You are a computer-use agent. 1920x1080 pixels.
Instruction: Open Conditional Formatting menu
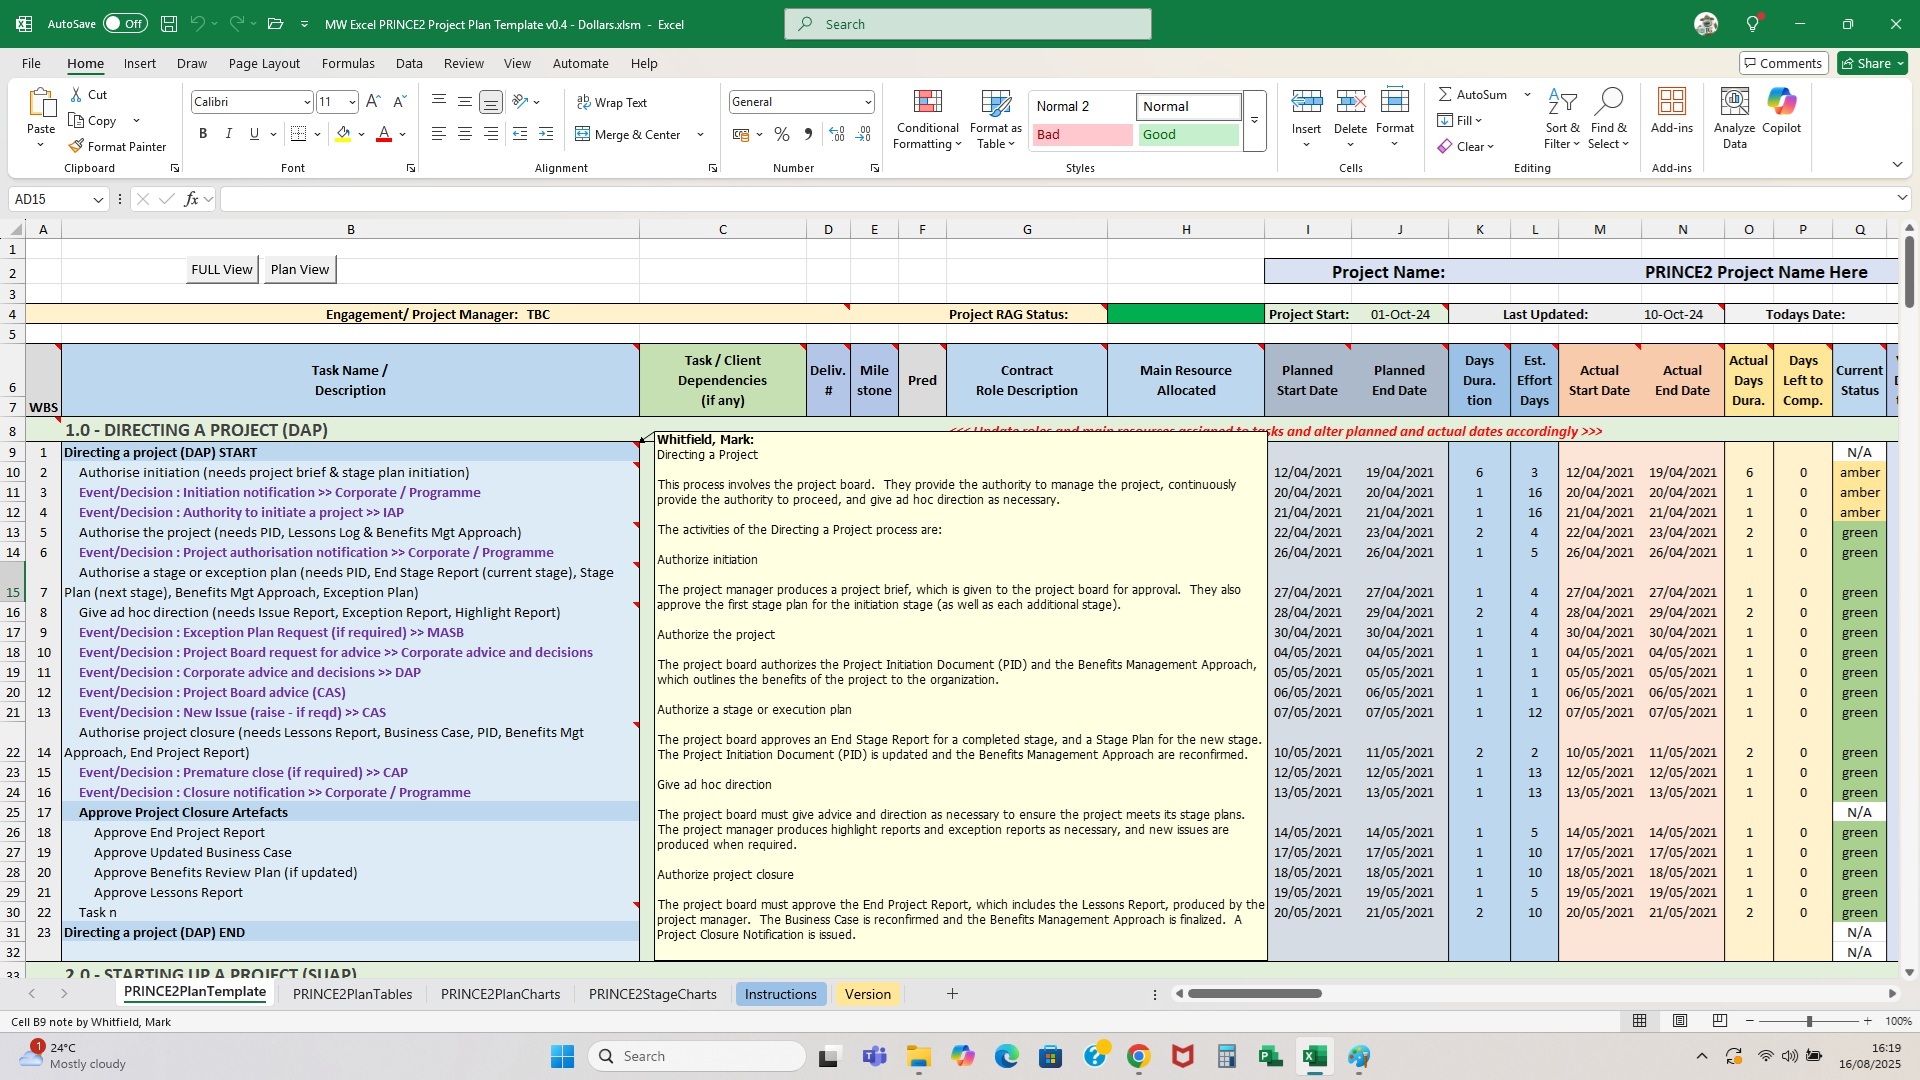927,120
